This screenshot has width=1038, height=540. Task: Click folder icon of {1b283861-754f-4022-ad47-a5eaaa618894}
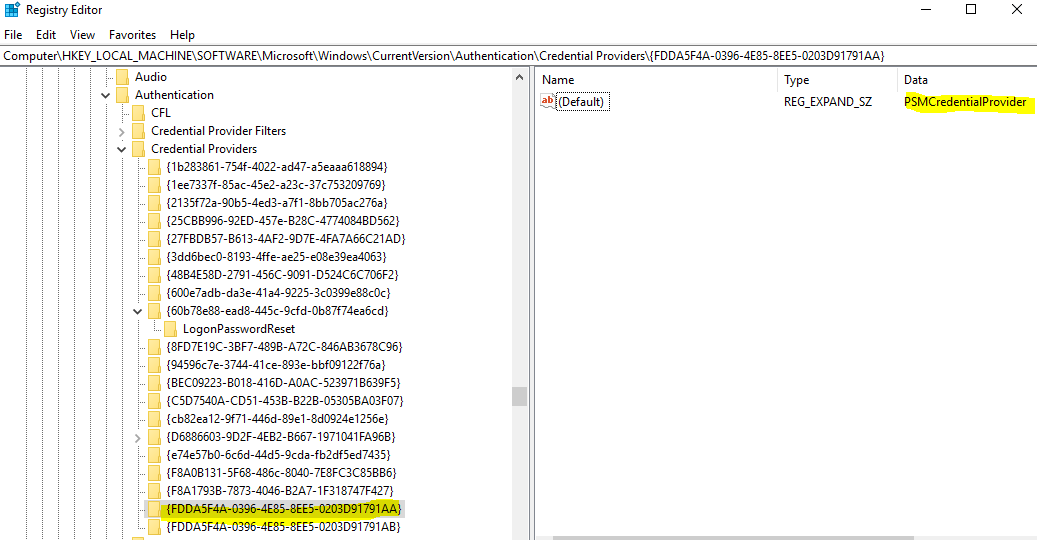[154, 167]
